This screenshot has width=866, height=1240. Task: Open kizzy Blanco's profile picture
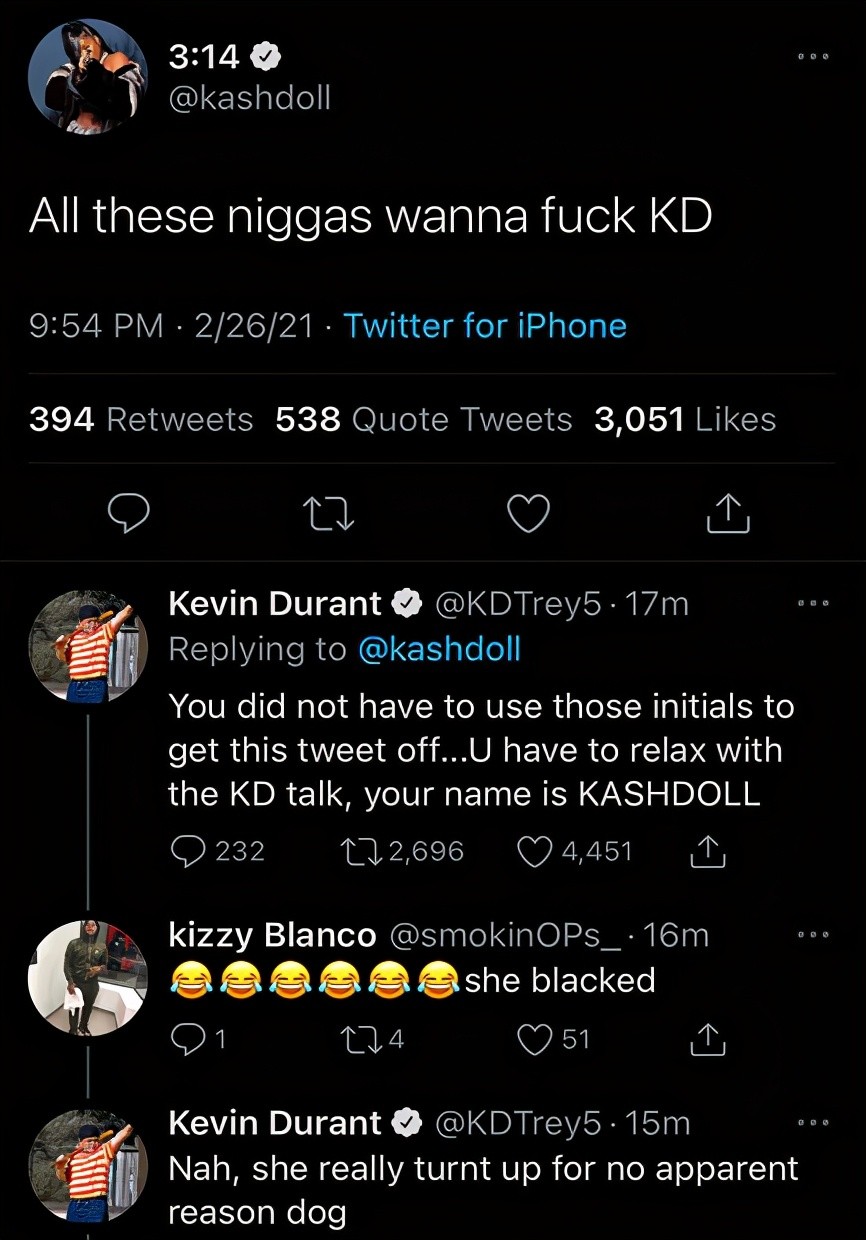88,977
